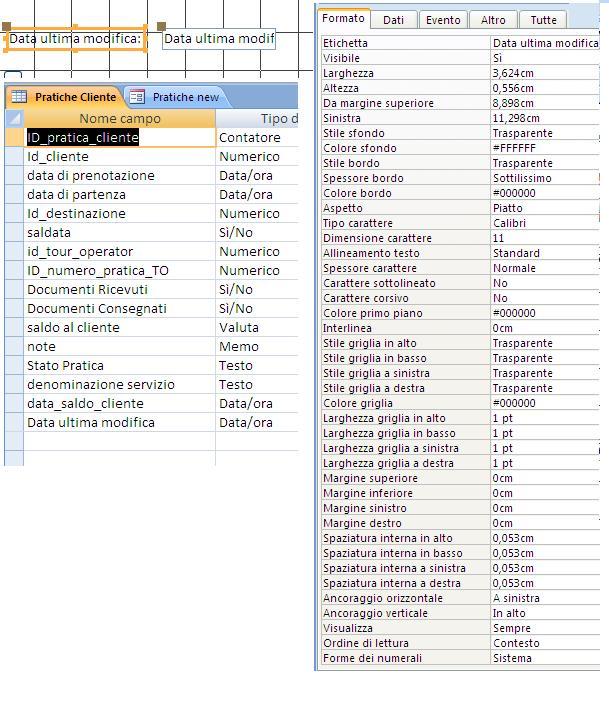Open the Valuta data type cell
This screenshot has height=721, width=609.
(x=257, y=327)
